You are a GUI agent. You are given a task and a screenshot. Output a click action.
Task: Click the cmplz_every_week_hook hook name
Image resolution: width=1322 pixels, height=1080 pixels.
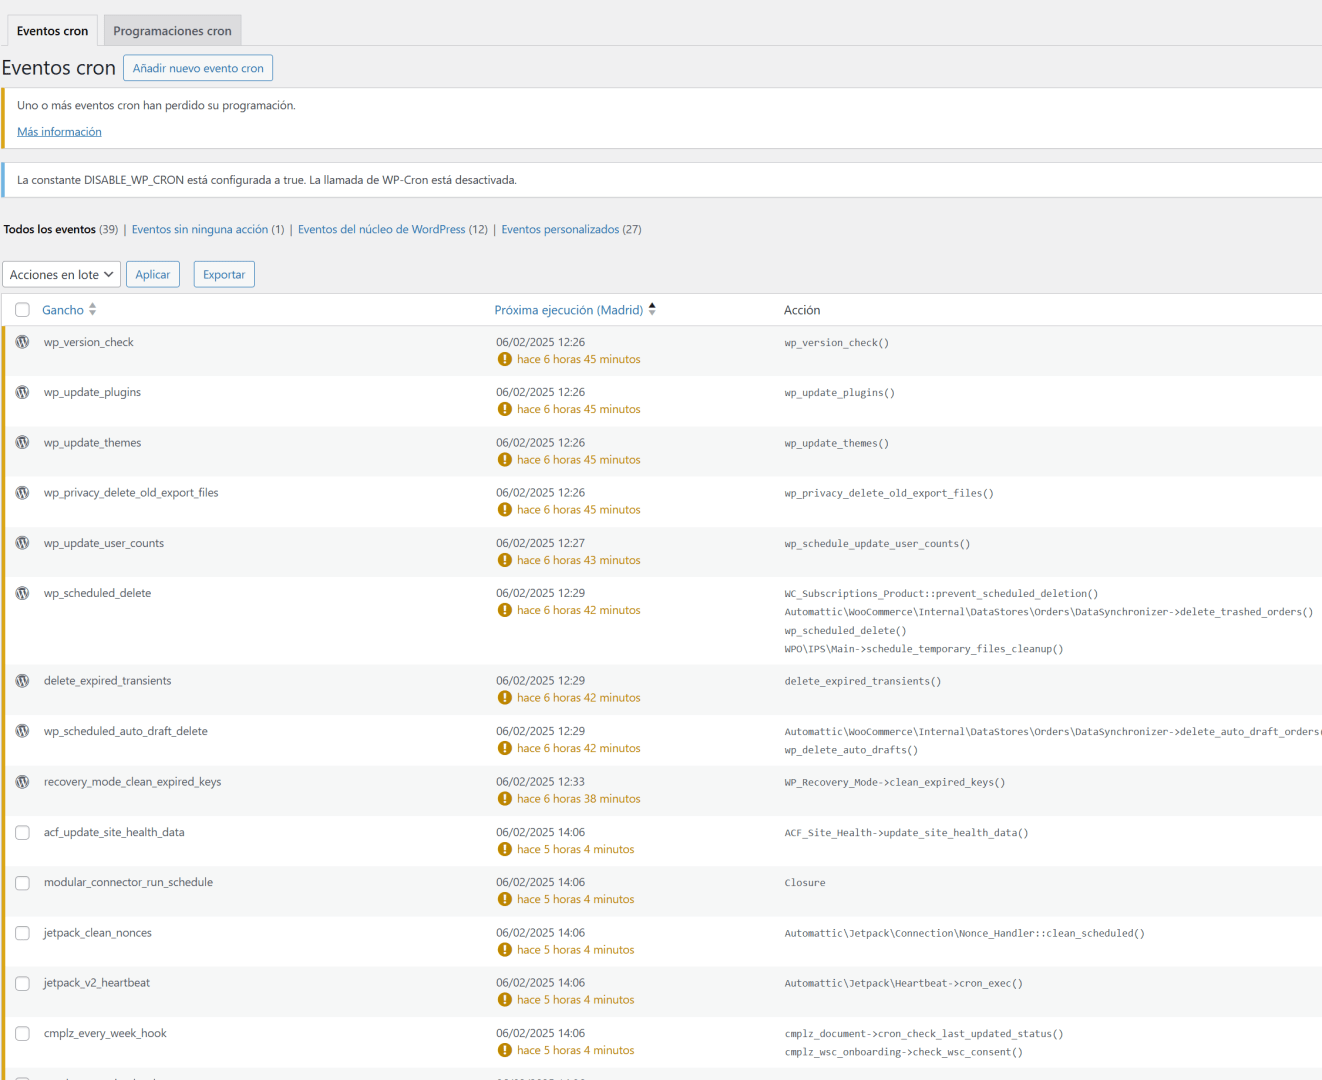105,1034
